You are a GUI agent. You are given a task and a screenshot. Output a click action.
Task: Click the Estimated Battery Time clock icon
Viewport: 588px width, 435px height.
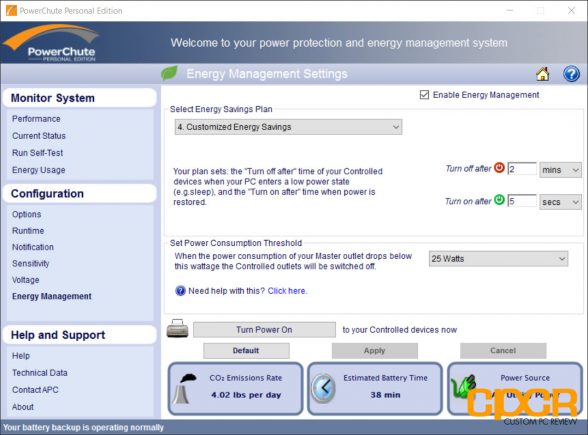coord(324,388)
